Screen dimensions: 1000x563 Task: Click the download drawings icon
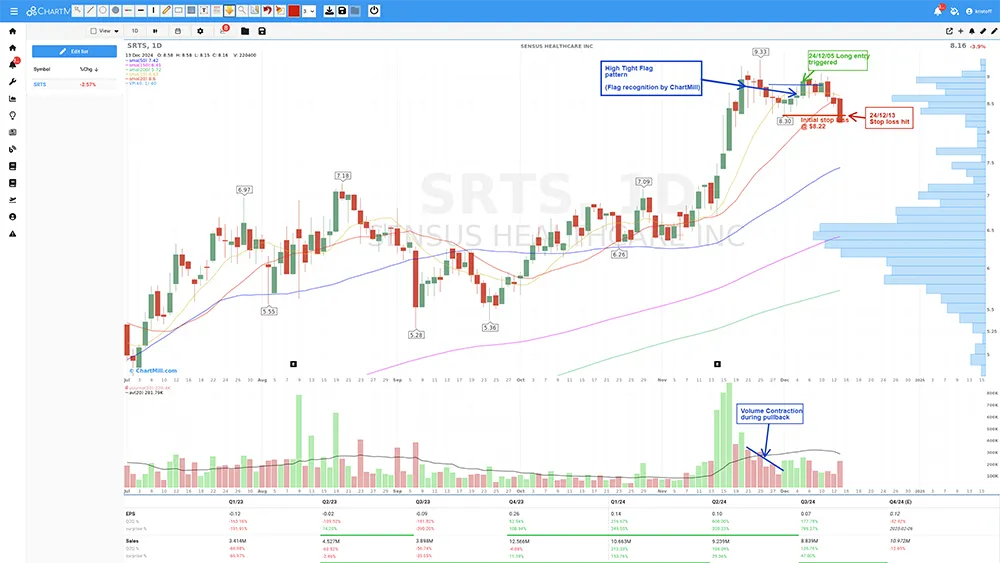click(329, 11)
